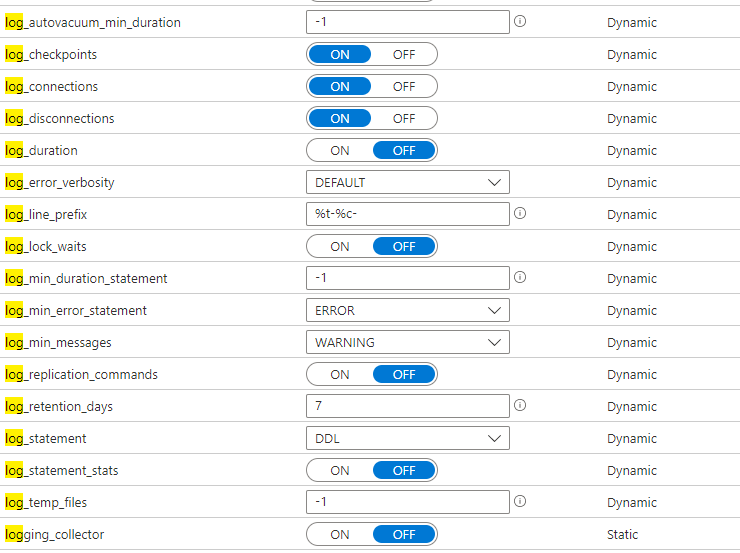Screen dimensions: 740x553
Task: Enable log_duration by clicking ON
Action: tap(340, 151)
